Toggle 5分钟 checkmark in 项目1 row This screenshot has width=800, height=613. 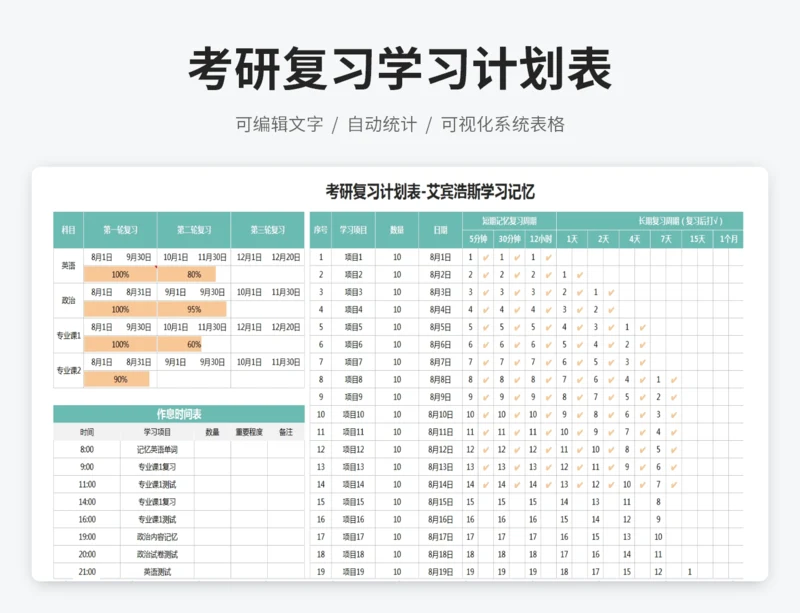point(486,258)
